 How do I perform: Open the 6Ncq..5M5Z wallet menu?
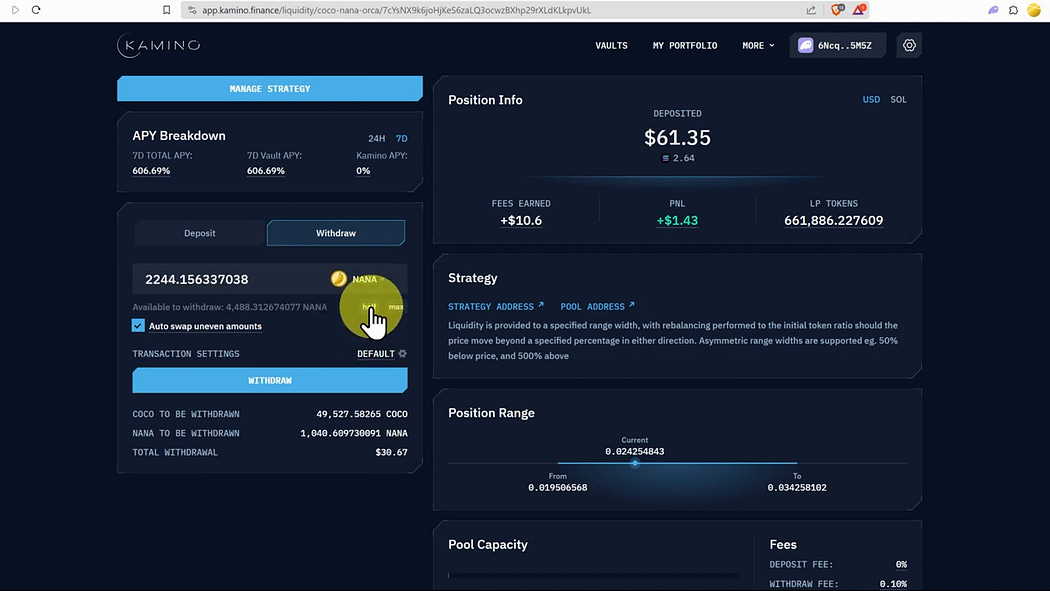838,46
